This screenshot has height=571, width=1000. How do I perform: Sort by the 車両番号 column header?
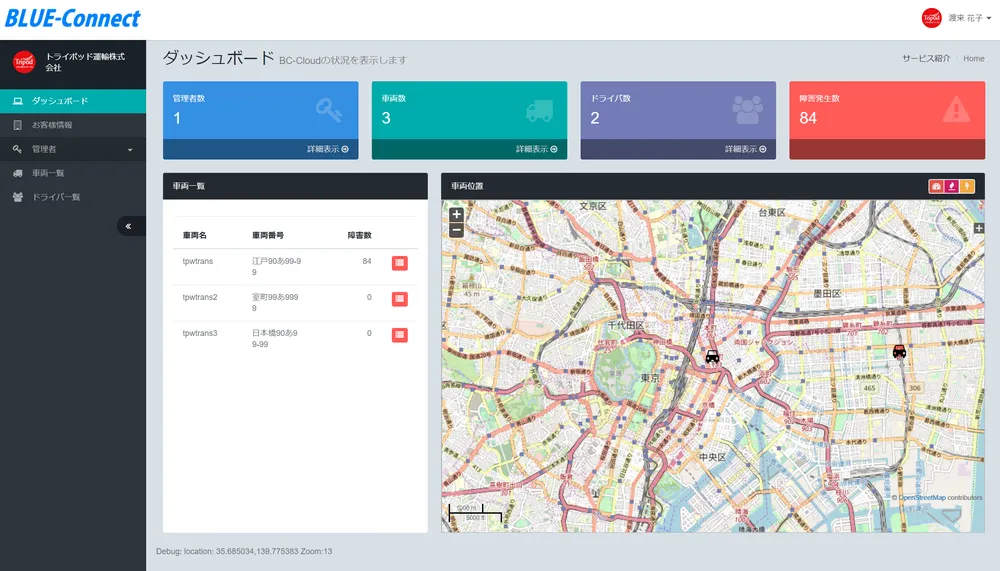(x=268, y=235)
